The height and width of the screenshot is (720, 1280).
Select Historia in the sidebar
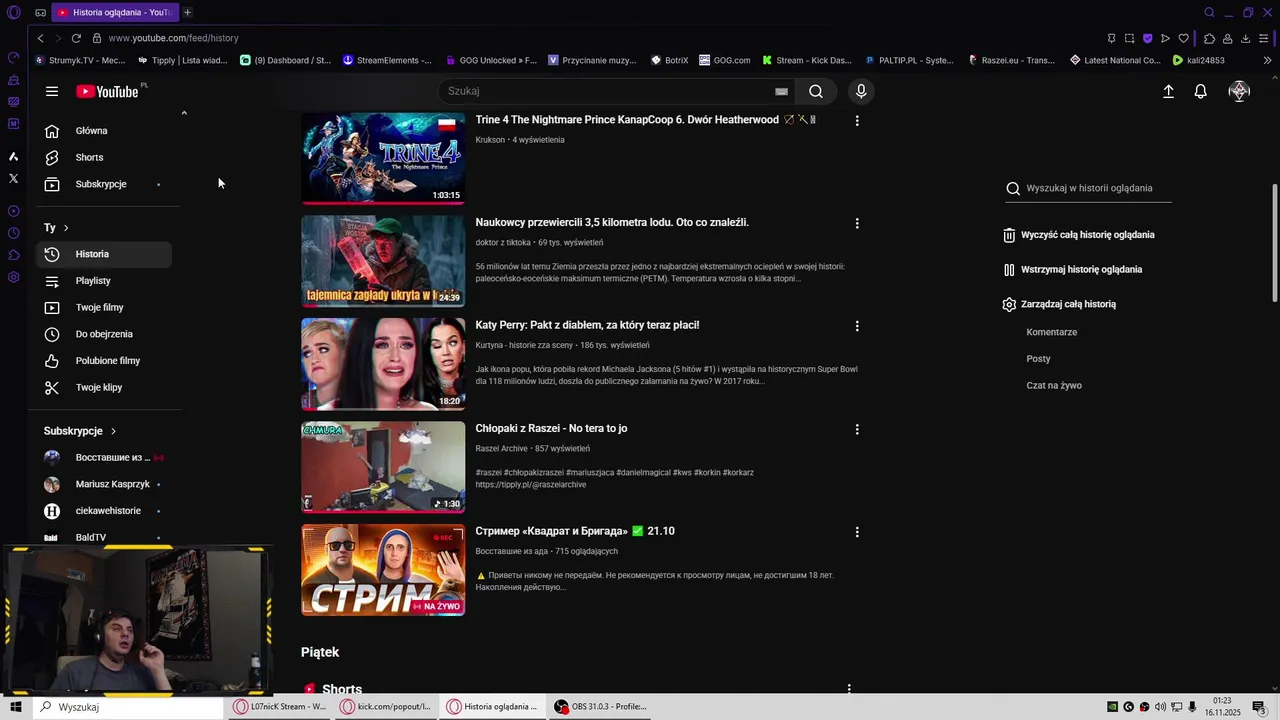coord(104,254)
